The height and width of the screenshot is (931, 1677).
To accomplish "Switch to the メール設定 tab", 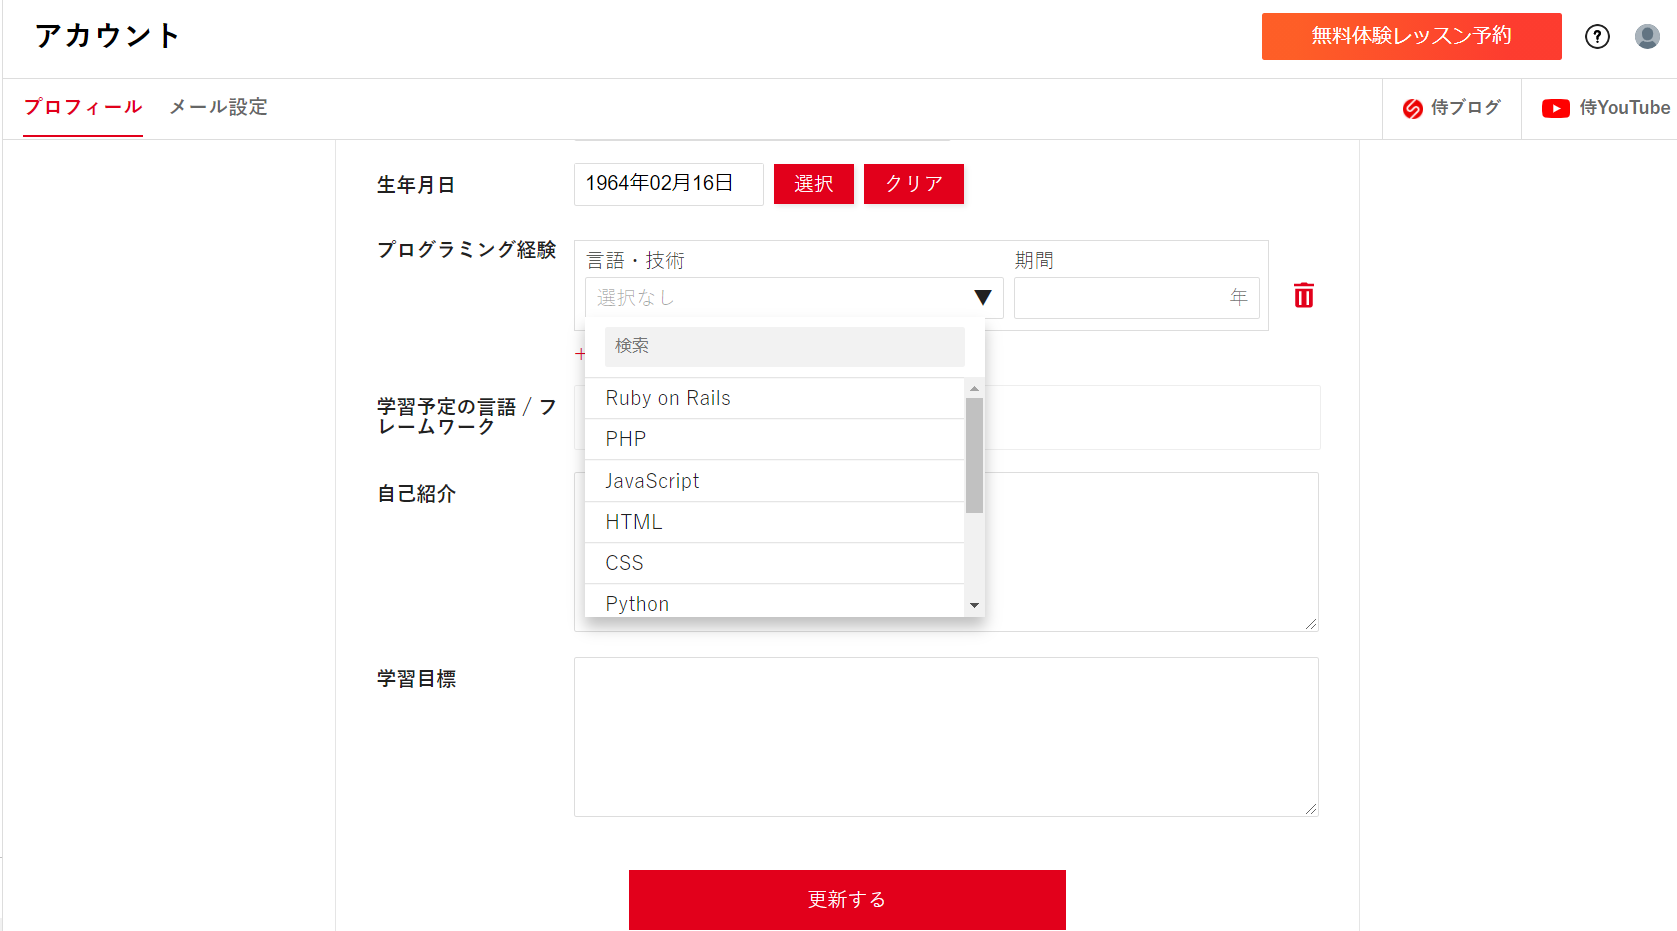I will click(218, 107).
